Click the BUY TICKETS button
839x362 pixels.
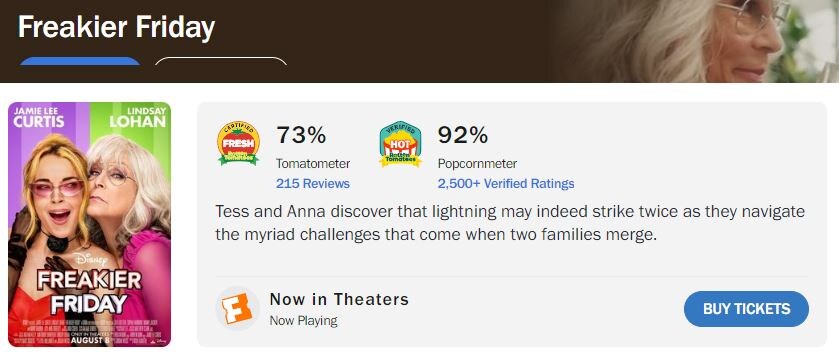point(746,309)
